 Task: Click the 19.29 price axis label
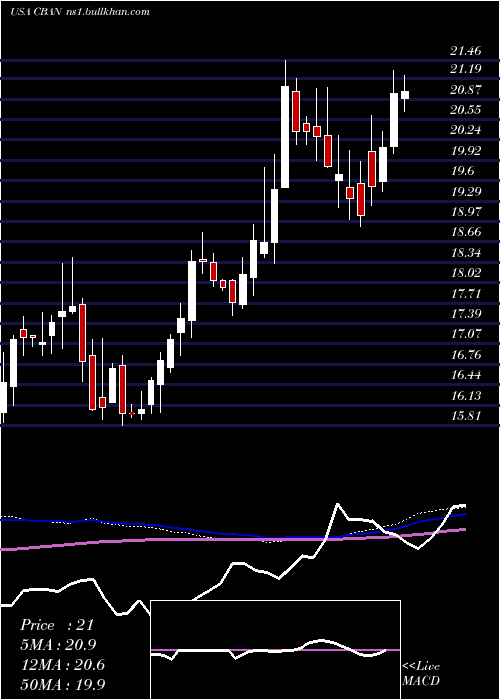click(x=466, y=192)
